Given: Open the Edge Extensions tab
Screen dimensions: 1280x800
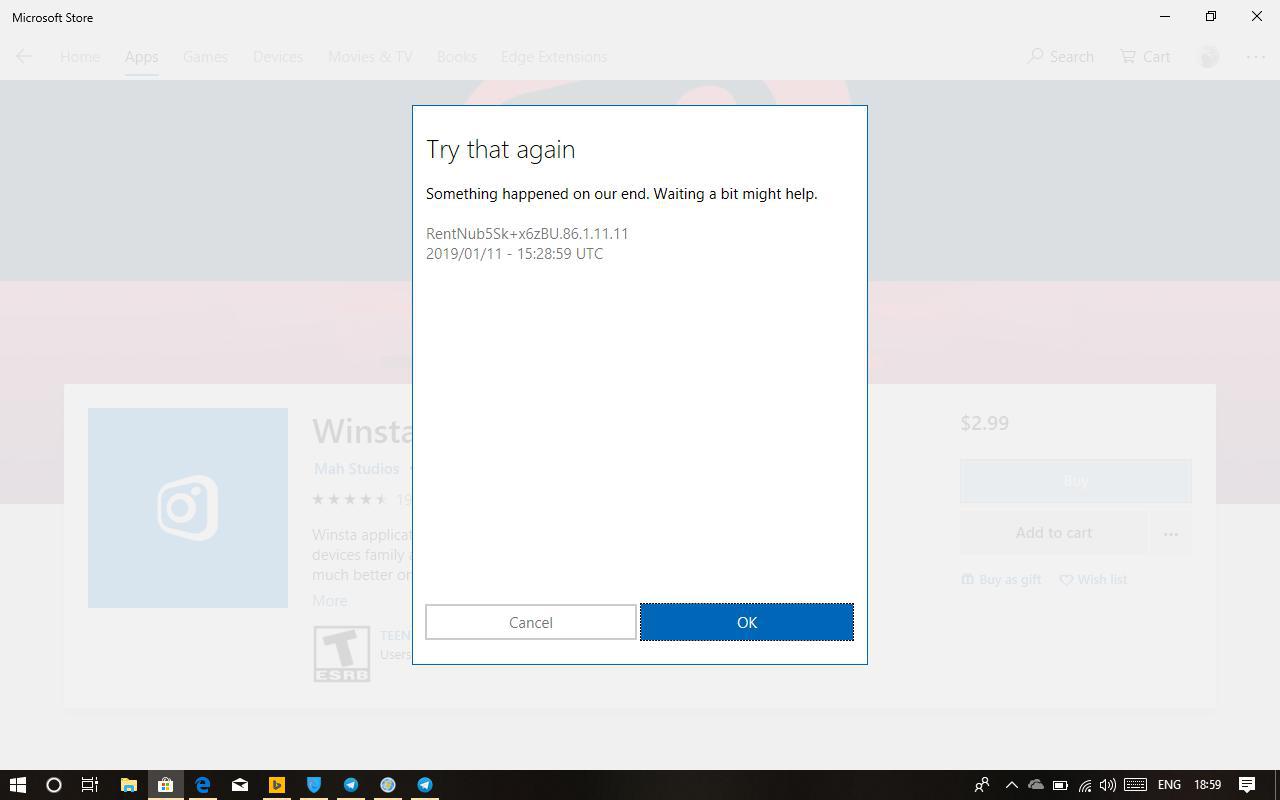Looking at the screenshot, I should tap(554, 57).
